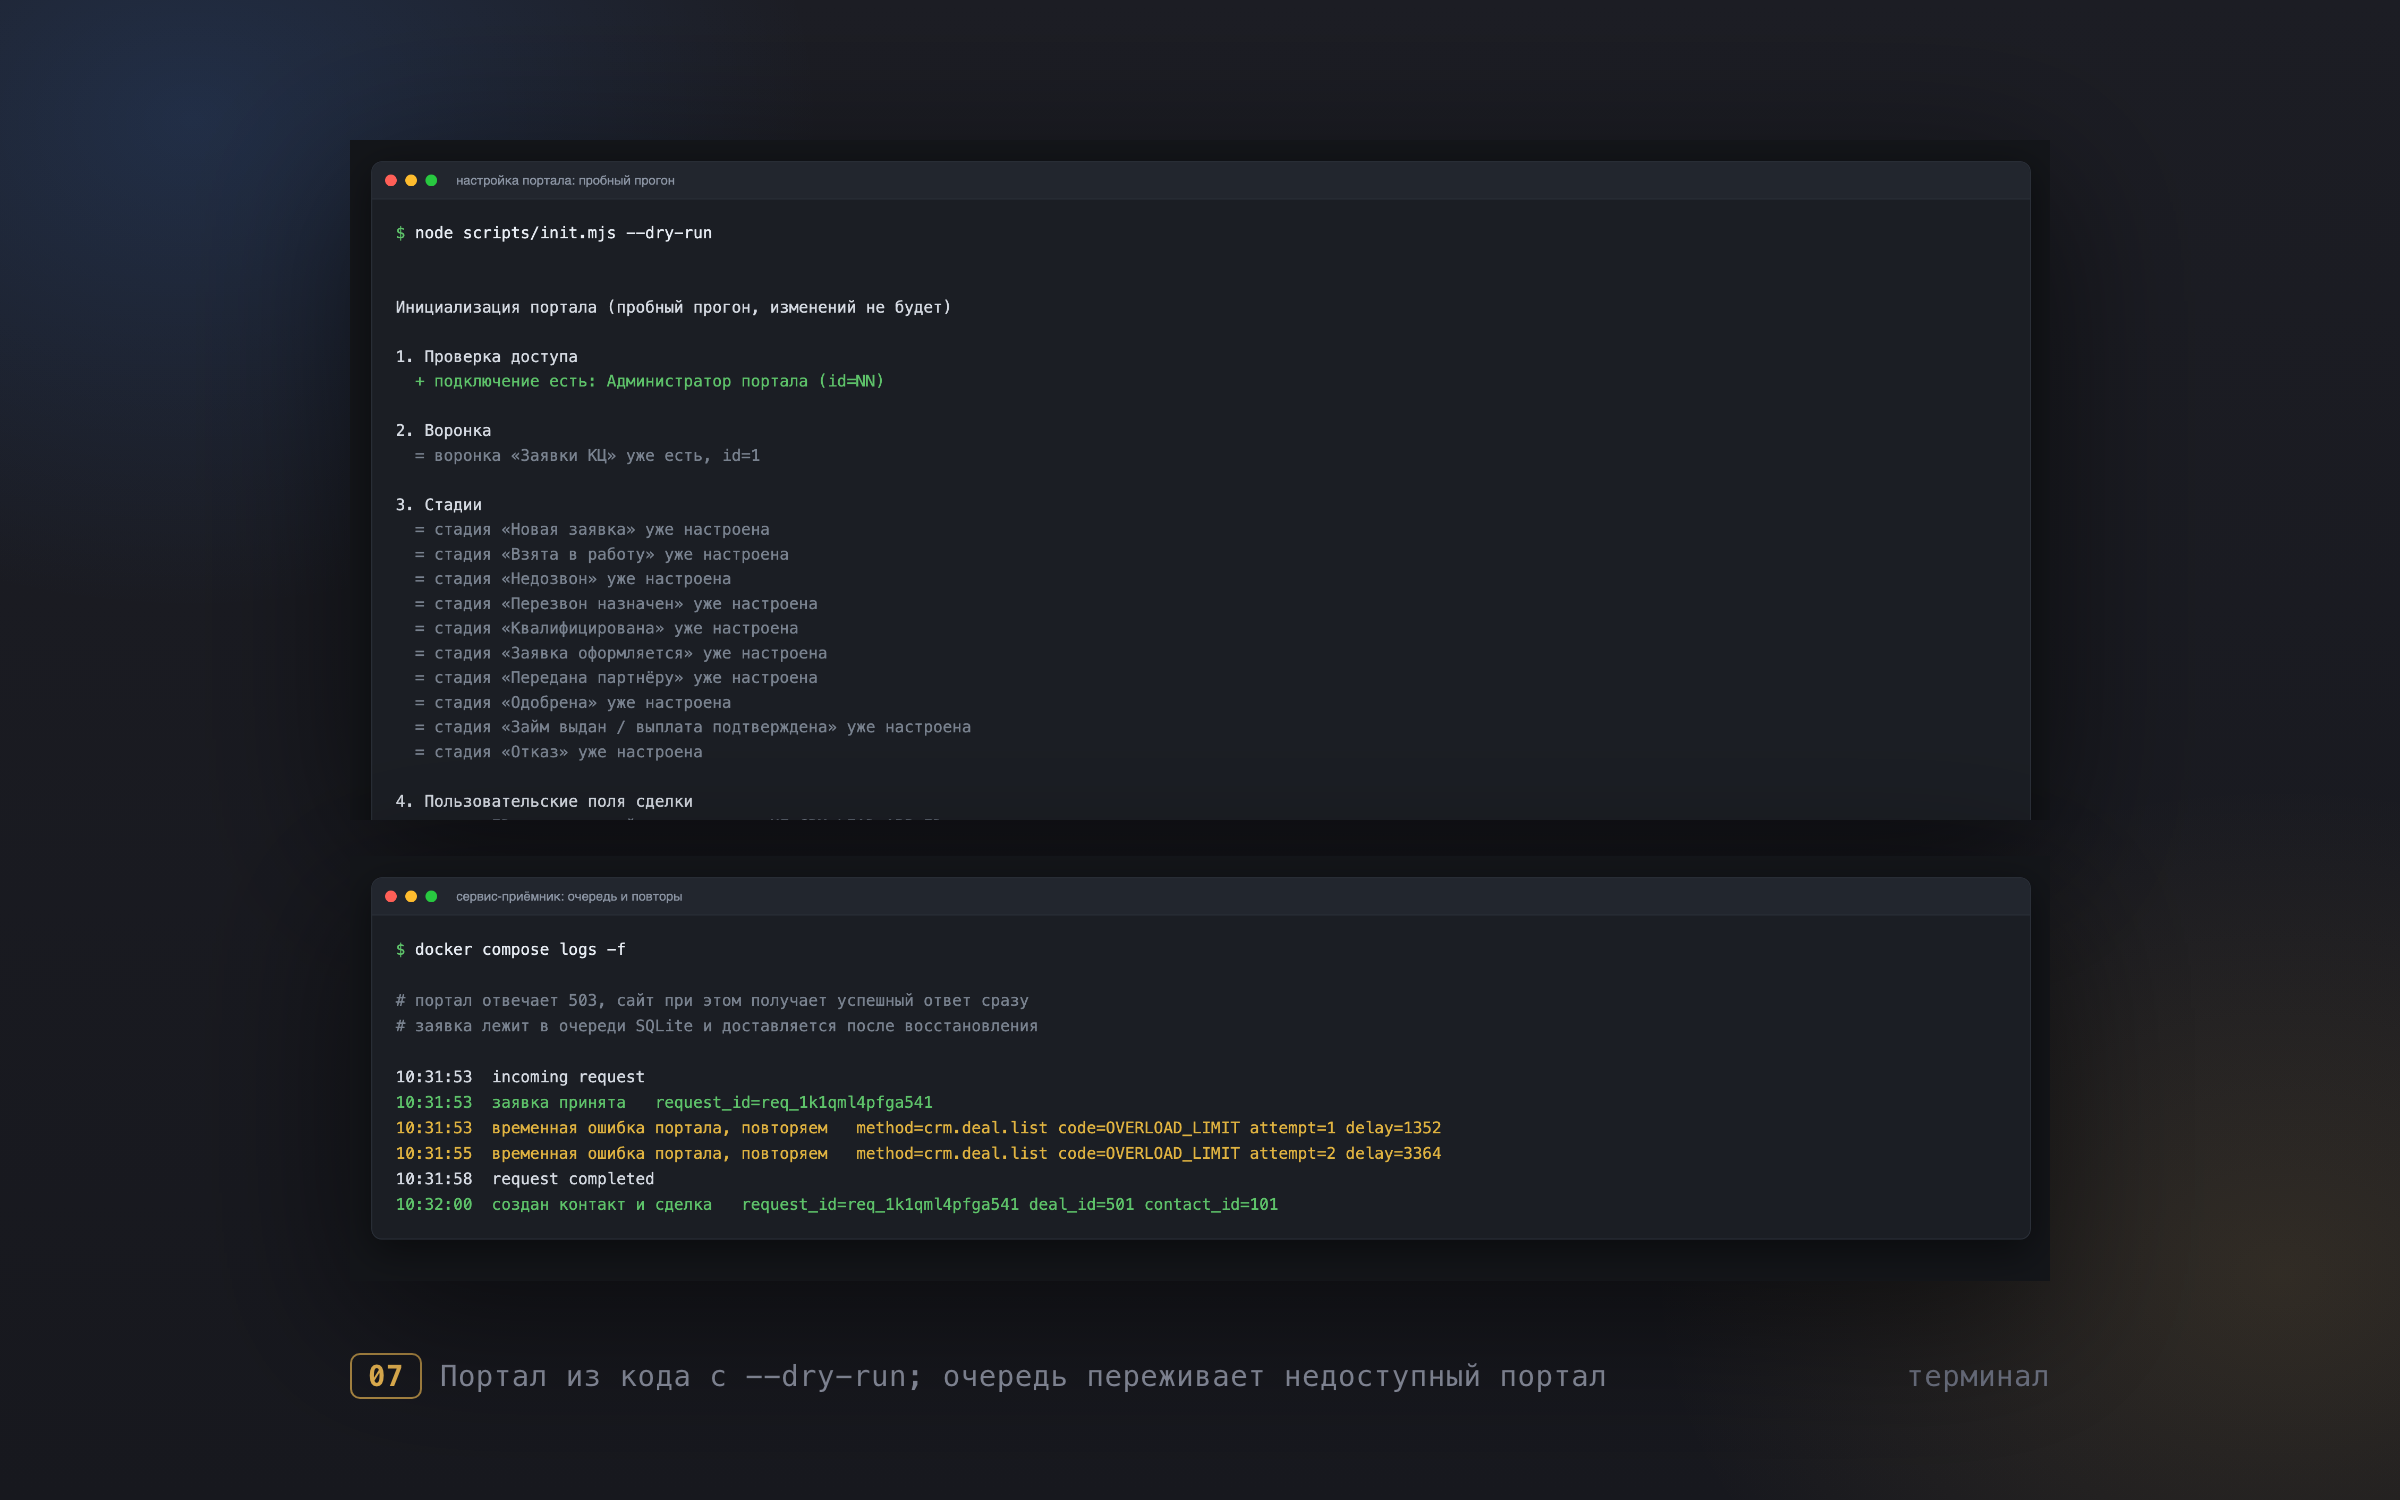This screenshot has width=2400, height=1500.
Task: Click line стадия «Займ выдан / выплата подтверждена»
Action: 693,728
